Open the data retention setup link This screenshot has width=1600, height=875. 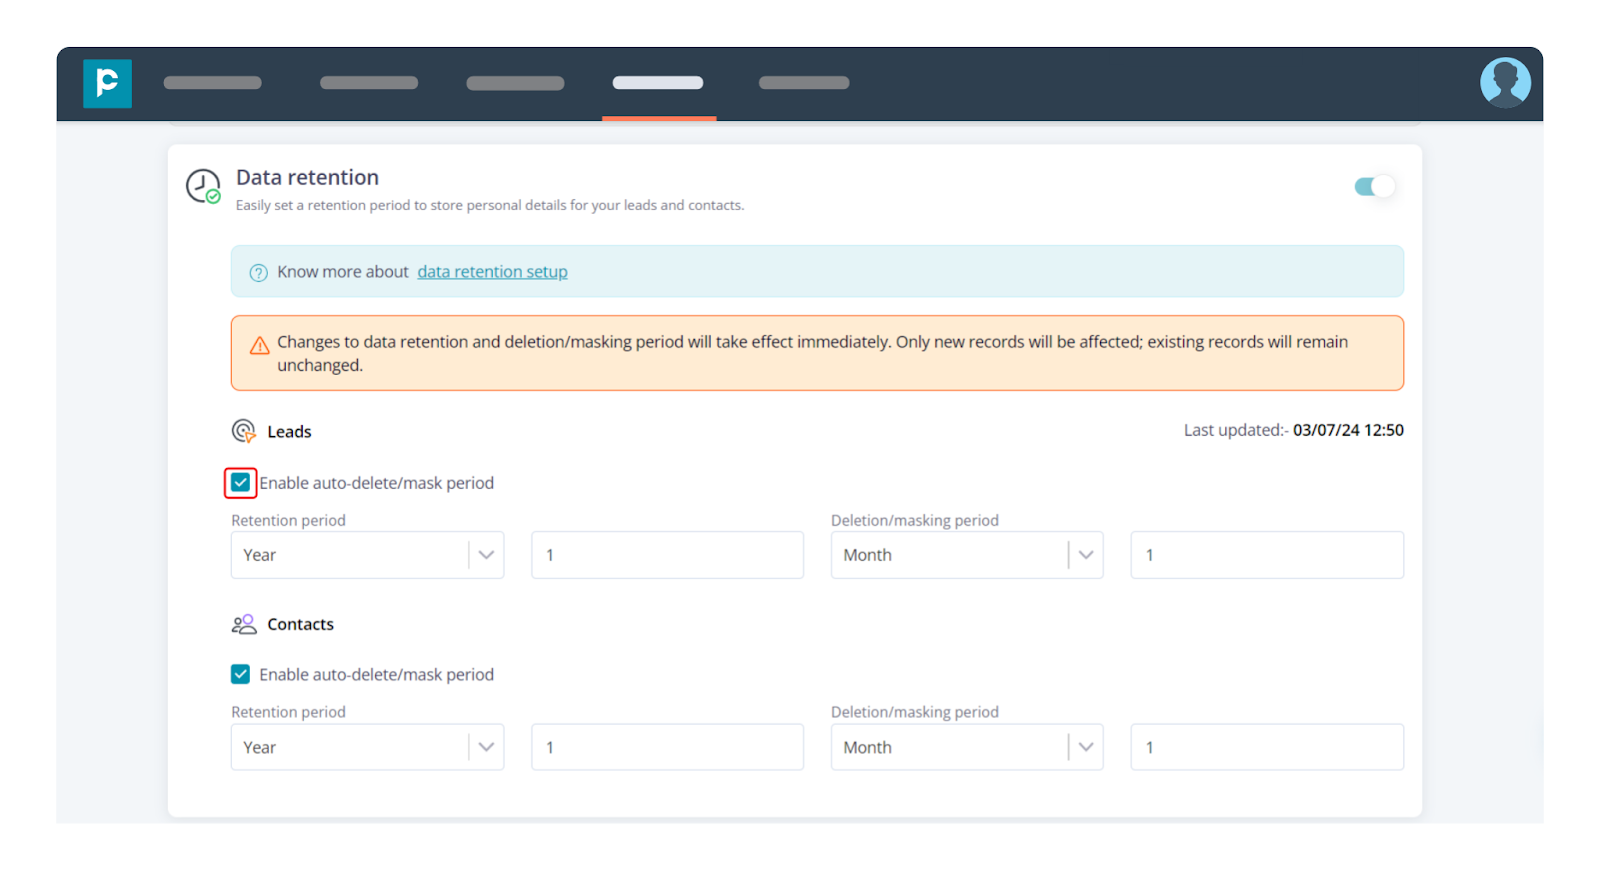coord(492,272)
